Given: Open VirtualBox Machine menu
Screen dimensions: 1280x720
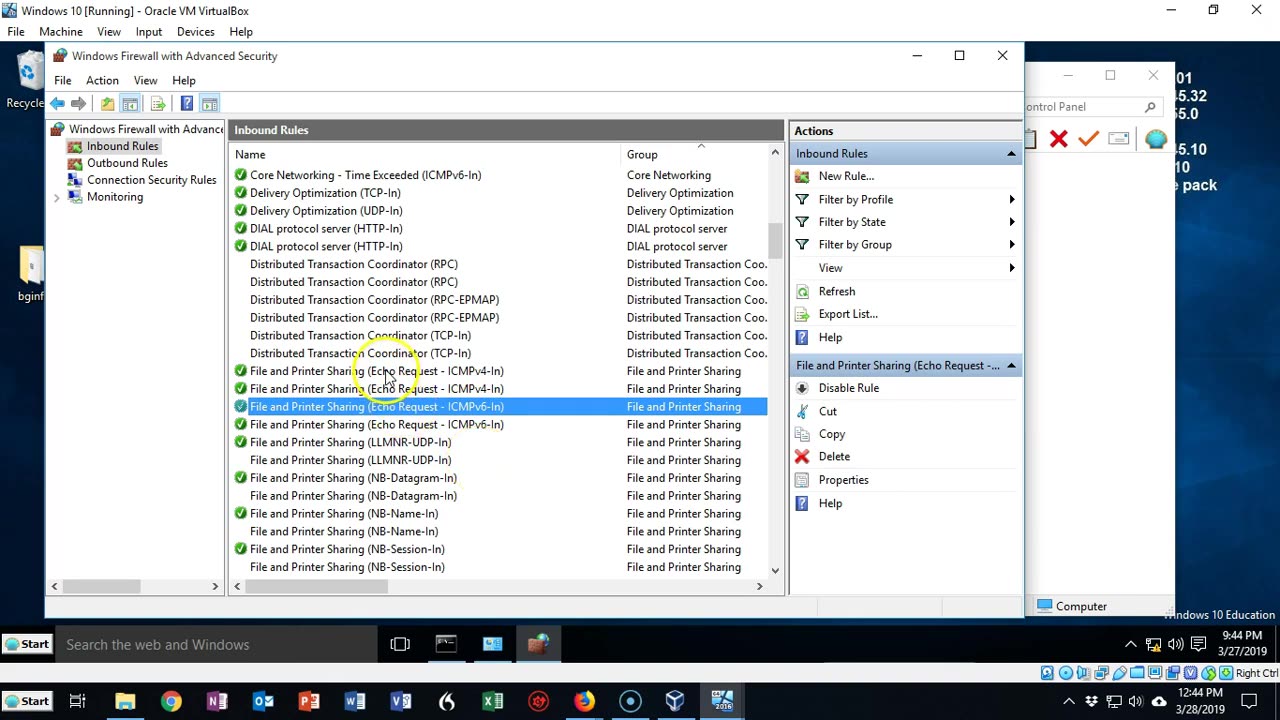Looking at the screenshot, I should (x=61, y=32).
